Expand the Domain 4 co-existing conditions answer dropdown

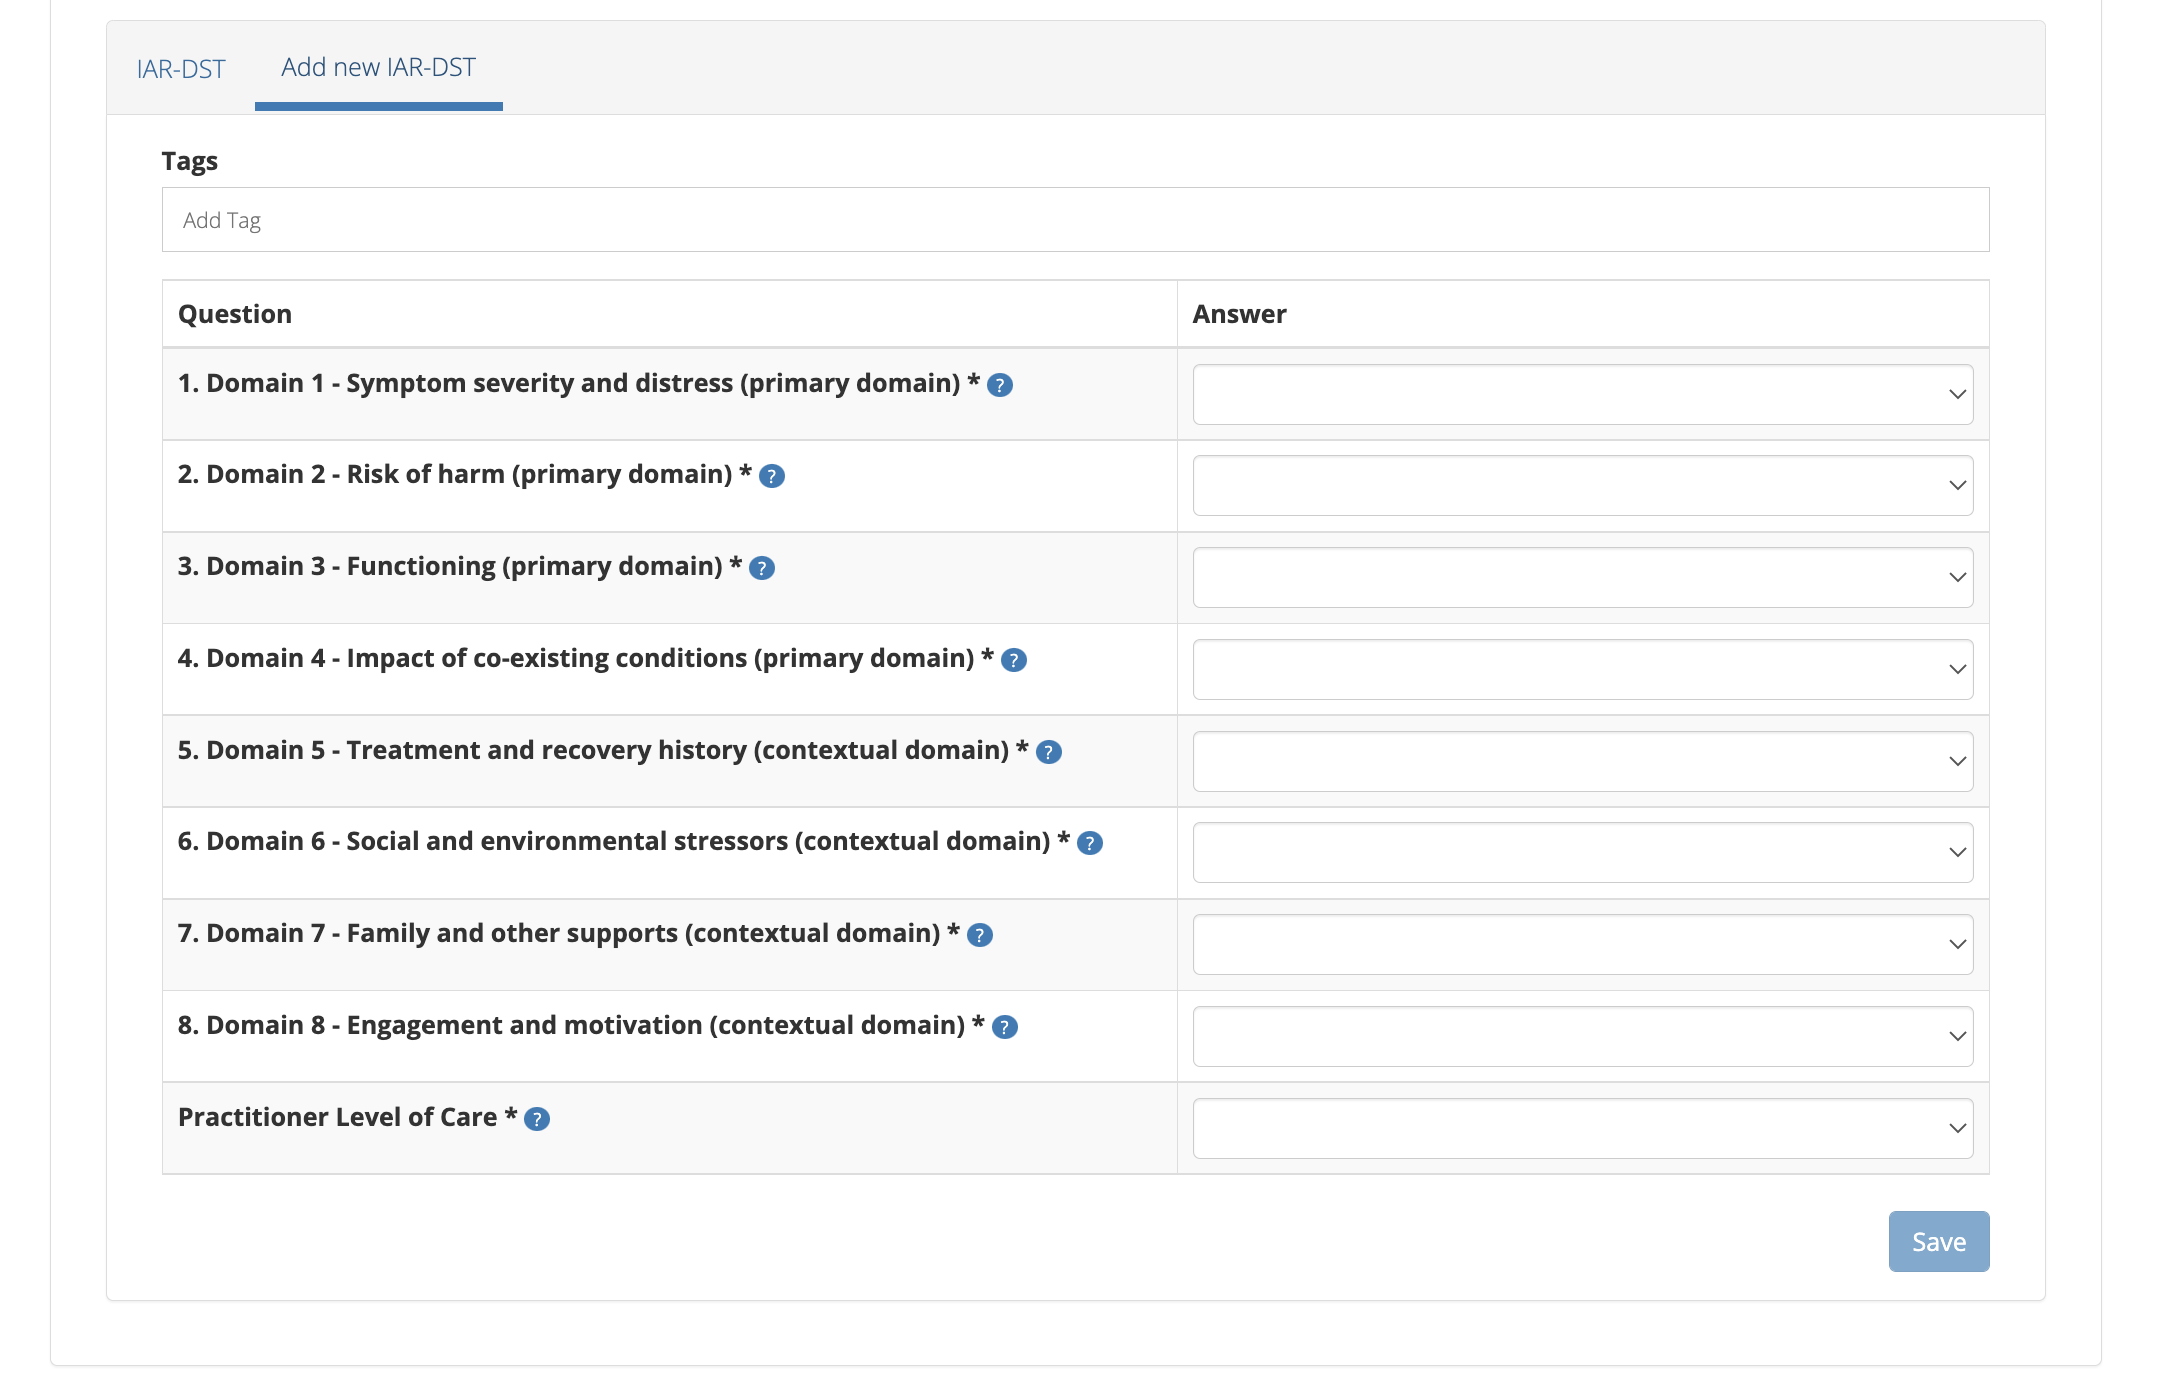(x=1583, y=669)
